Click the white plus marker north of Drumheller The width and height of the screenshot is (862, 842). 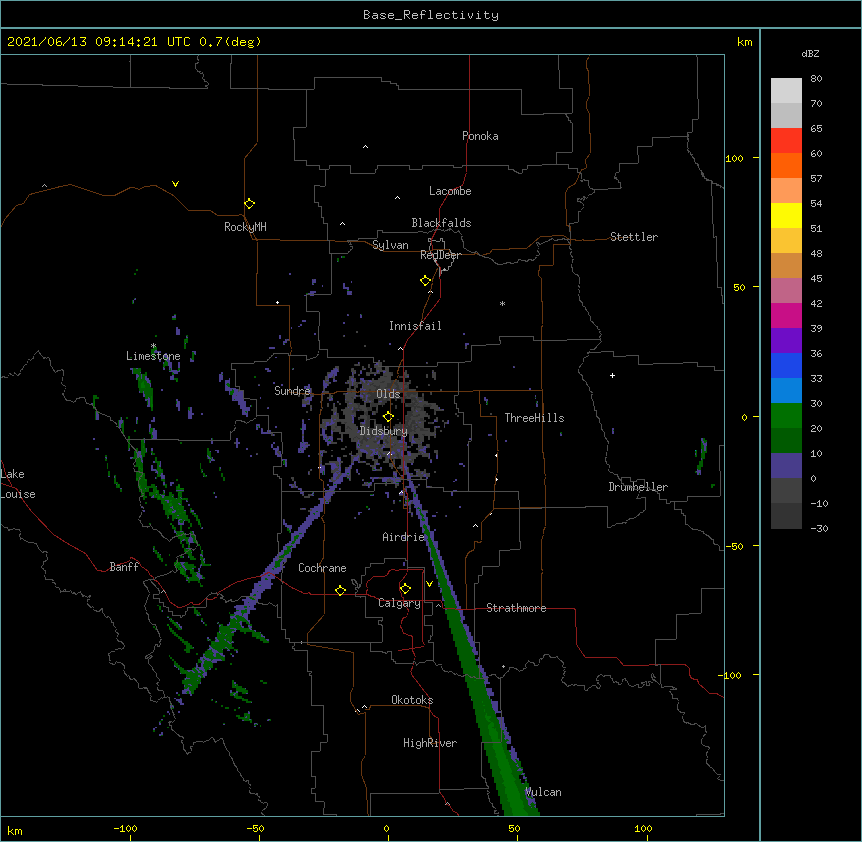coord(612,375)
